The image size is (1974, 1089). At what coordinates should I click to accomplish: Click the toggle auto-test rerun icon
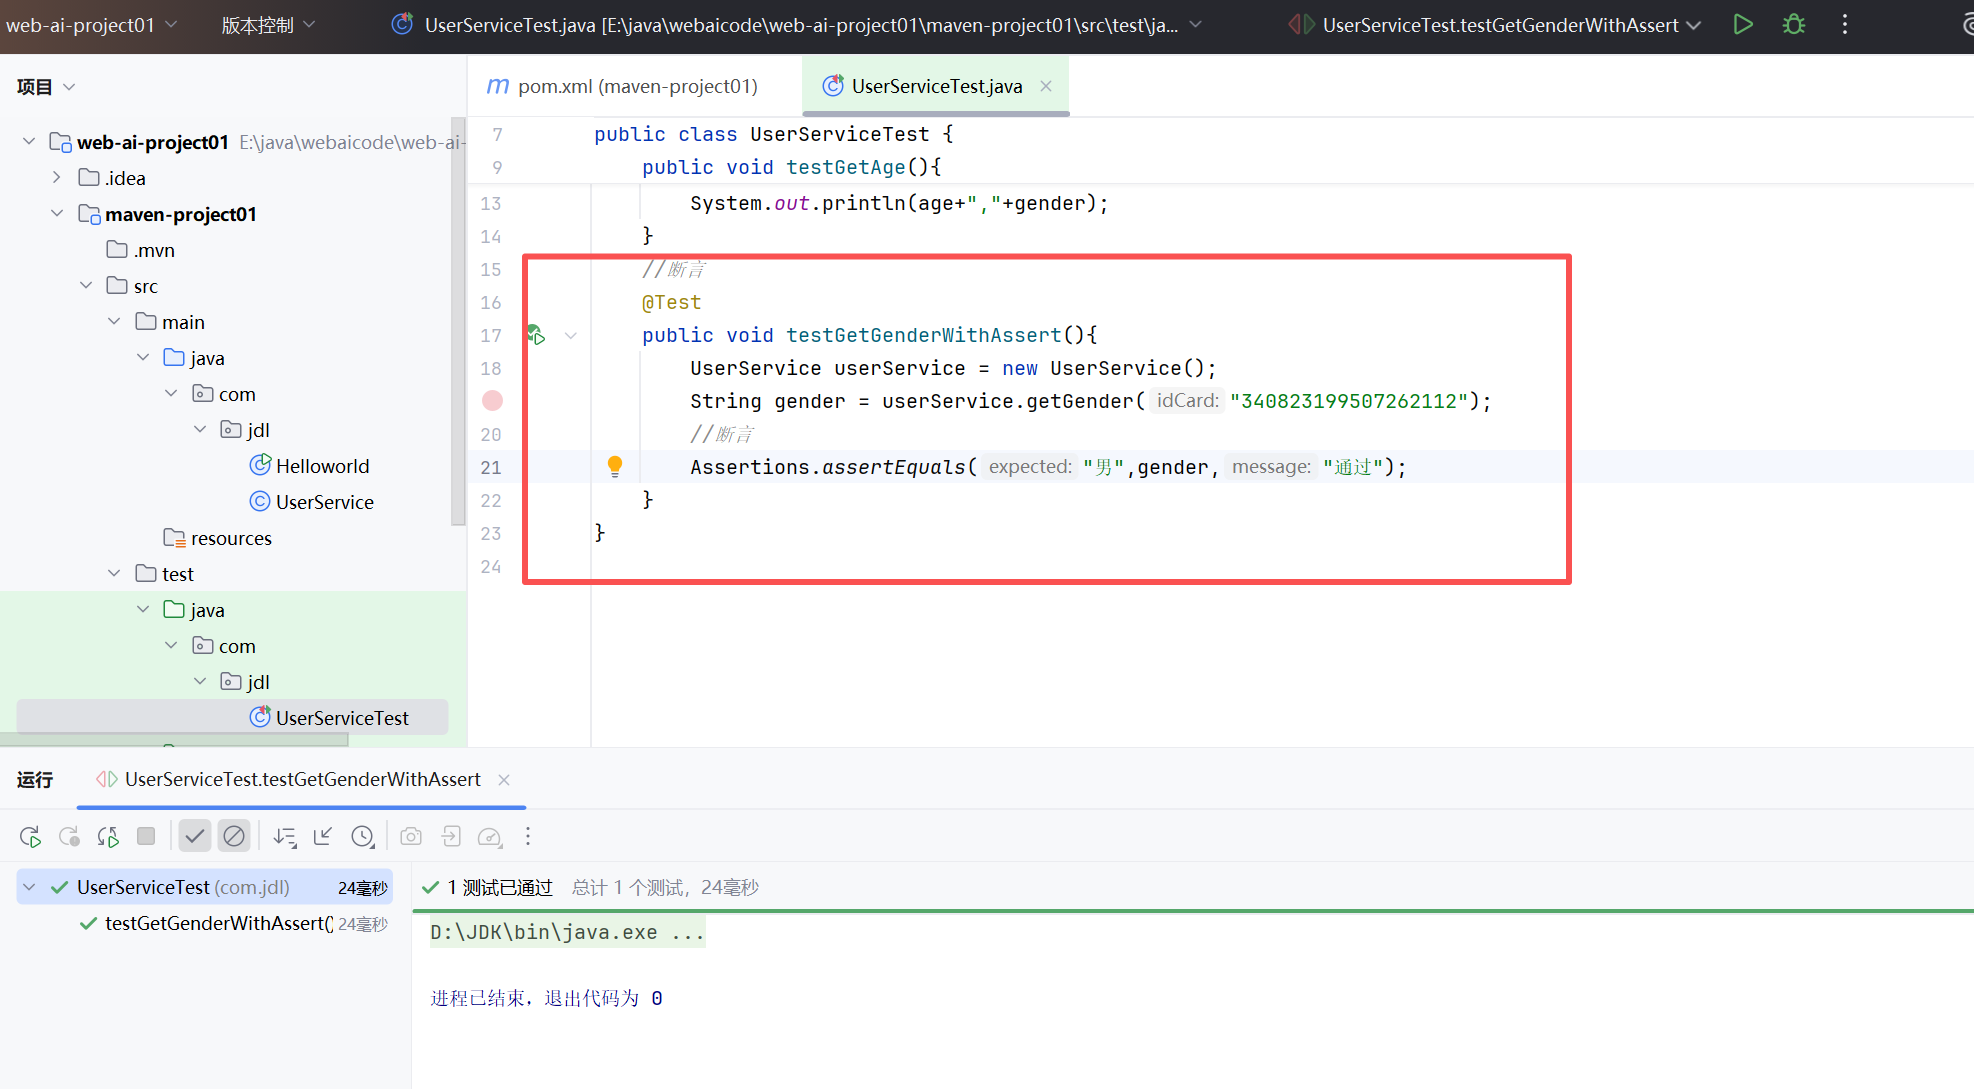coord(108,837)
